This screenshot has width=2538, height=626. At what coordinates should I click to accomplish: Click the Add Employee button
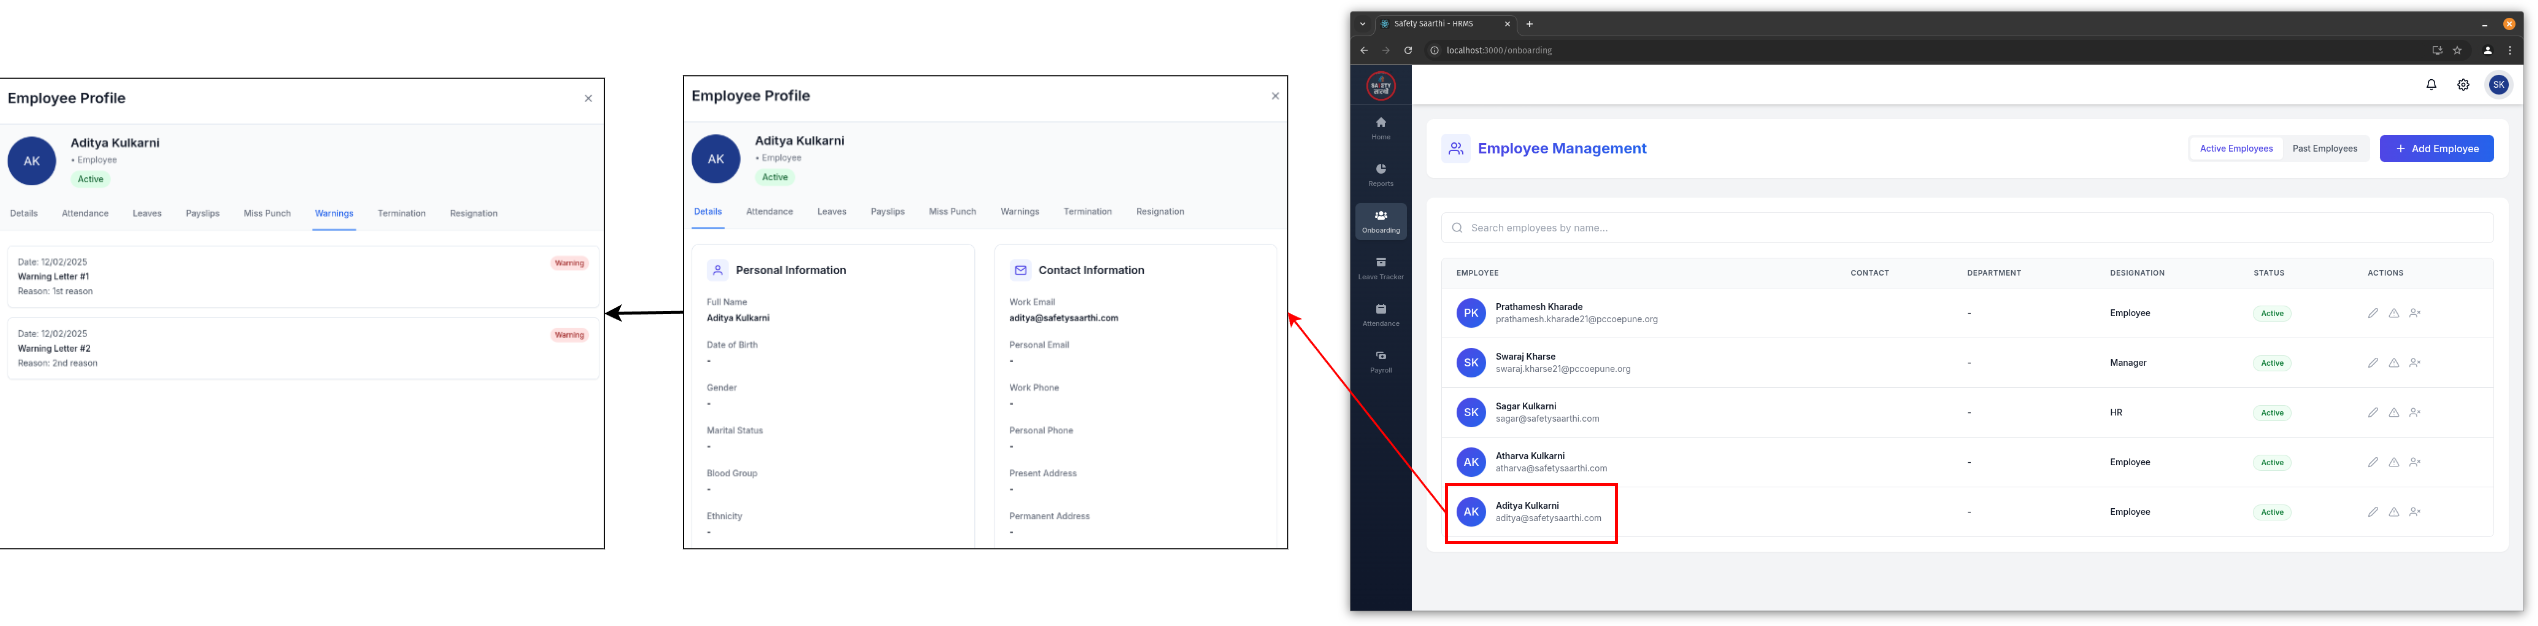tap(2436, 149)
